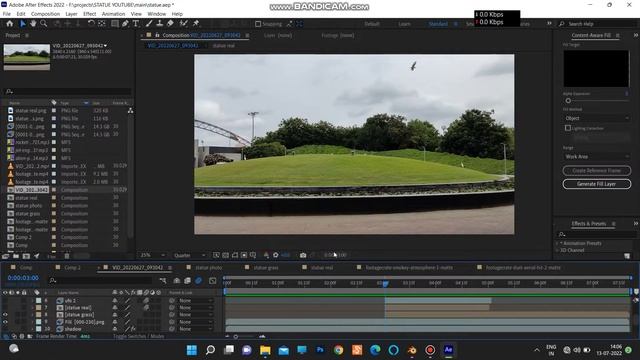Screen dimensions: 640x360
Task: Open the Composition menu
Action: point(45,14)
